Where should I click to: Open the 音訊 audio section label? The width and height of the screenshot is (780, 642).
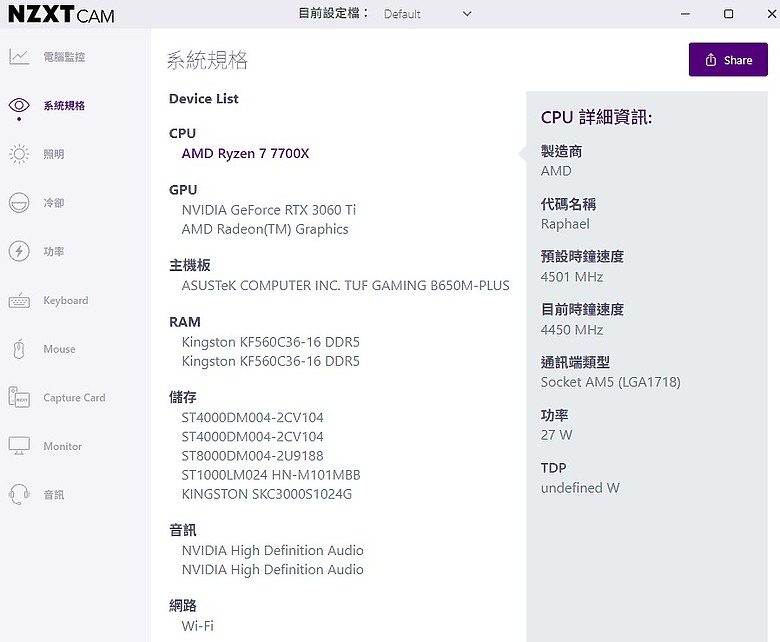pyautogui.click(x=54, y=495)
